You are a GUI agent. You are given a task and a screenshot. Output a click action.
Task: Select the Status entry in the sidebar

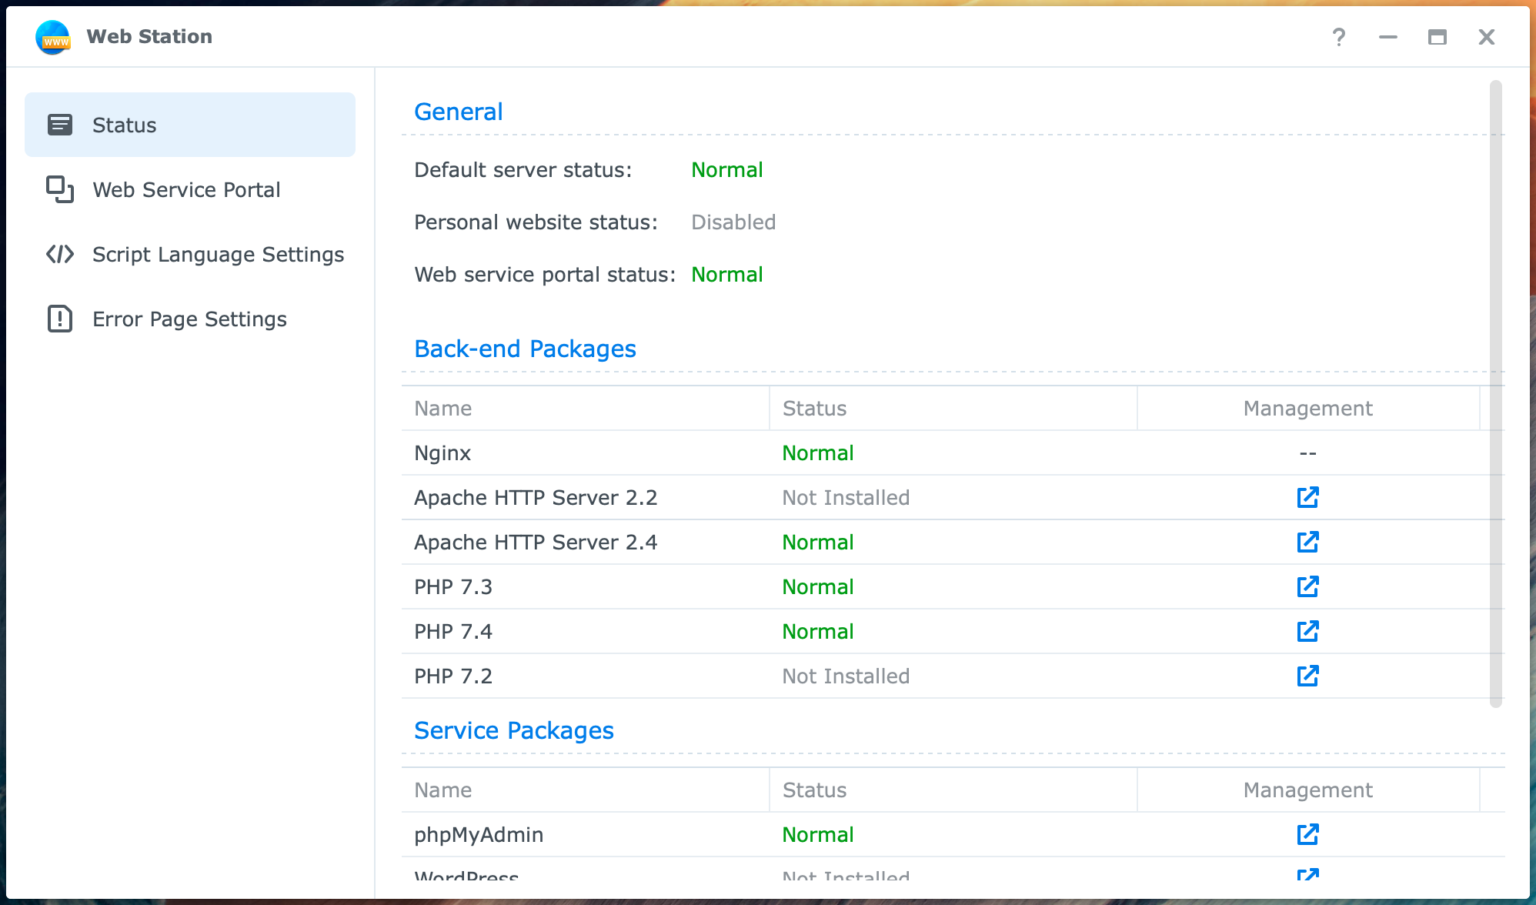click(x=124, y=124)
